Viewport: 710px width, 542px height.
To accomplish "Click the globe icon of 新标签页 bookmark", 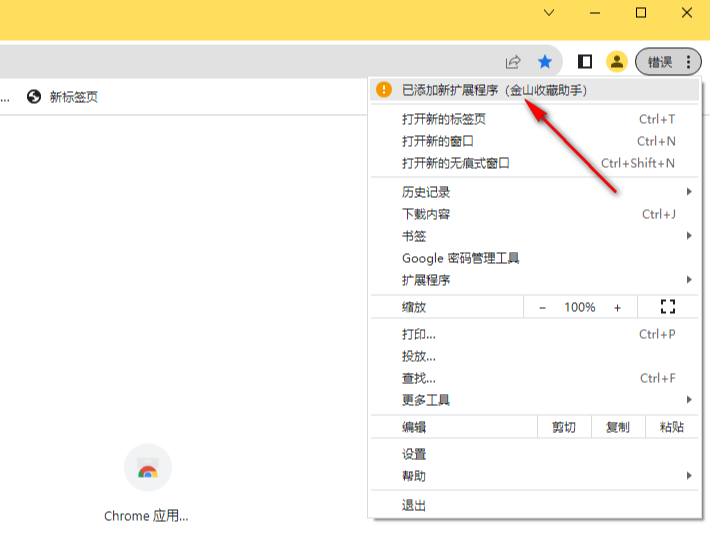I will 34,96.
